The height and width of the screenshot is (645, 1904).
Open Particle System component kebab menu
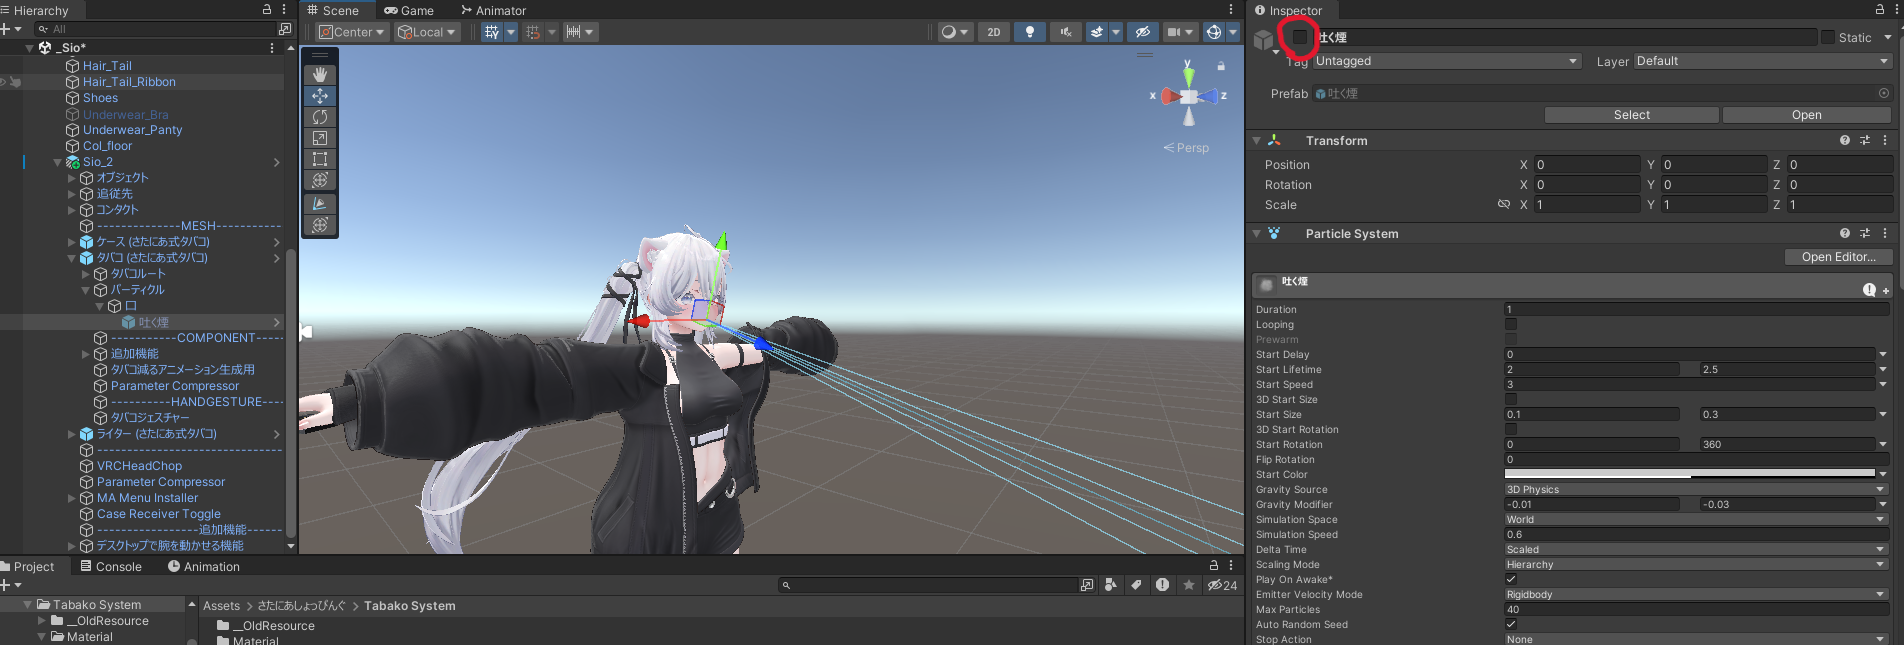(1885, 234)
